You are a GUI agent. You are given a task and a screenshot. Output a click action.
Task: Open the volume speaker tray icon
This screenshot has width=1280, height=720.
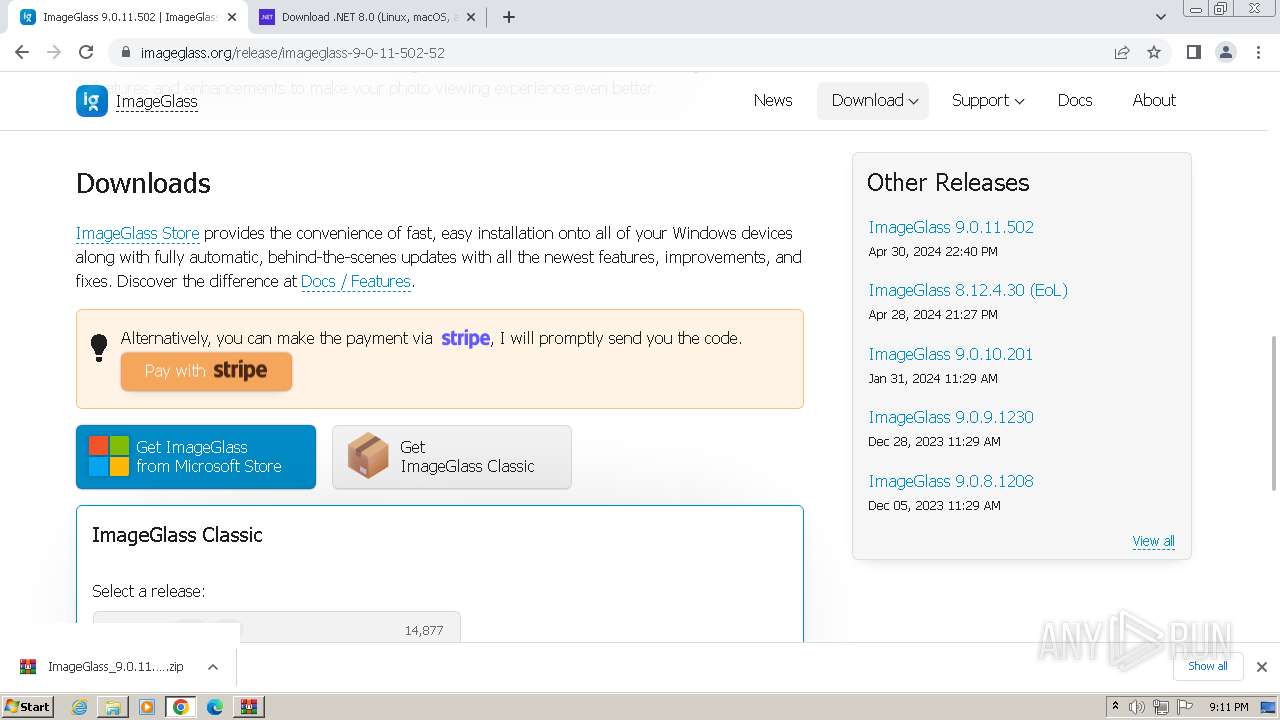[x=1137, y=707]
